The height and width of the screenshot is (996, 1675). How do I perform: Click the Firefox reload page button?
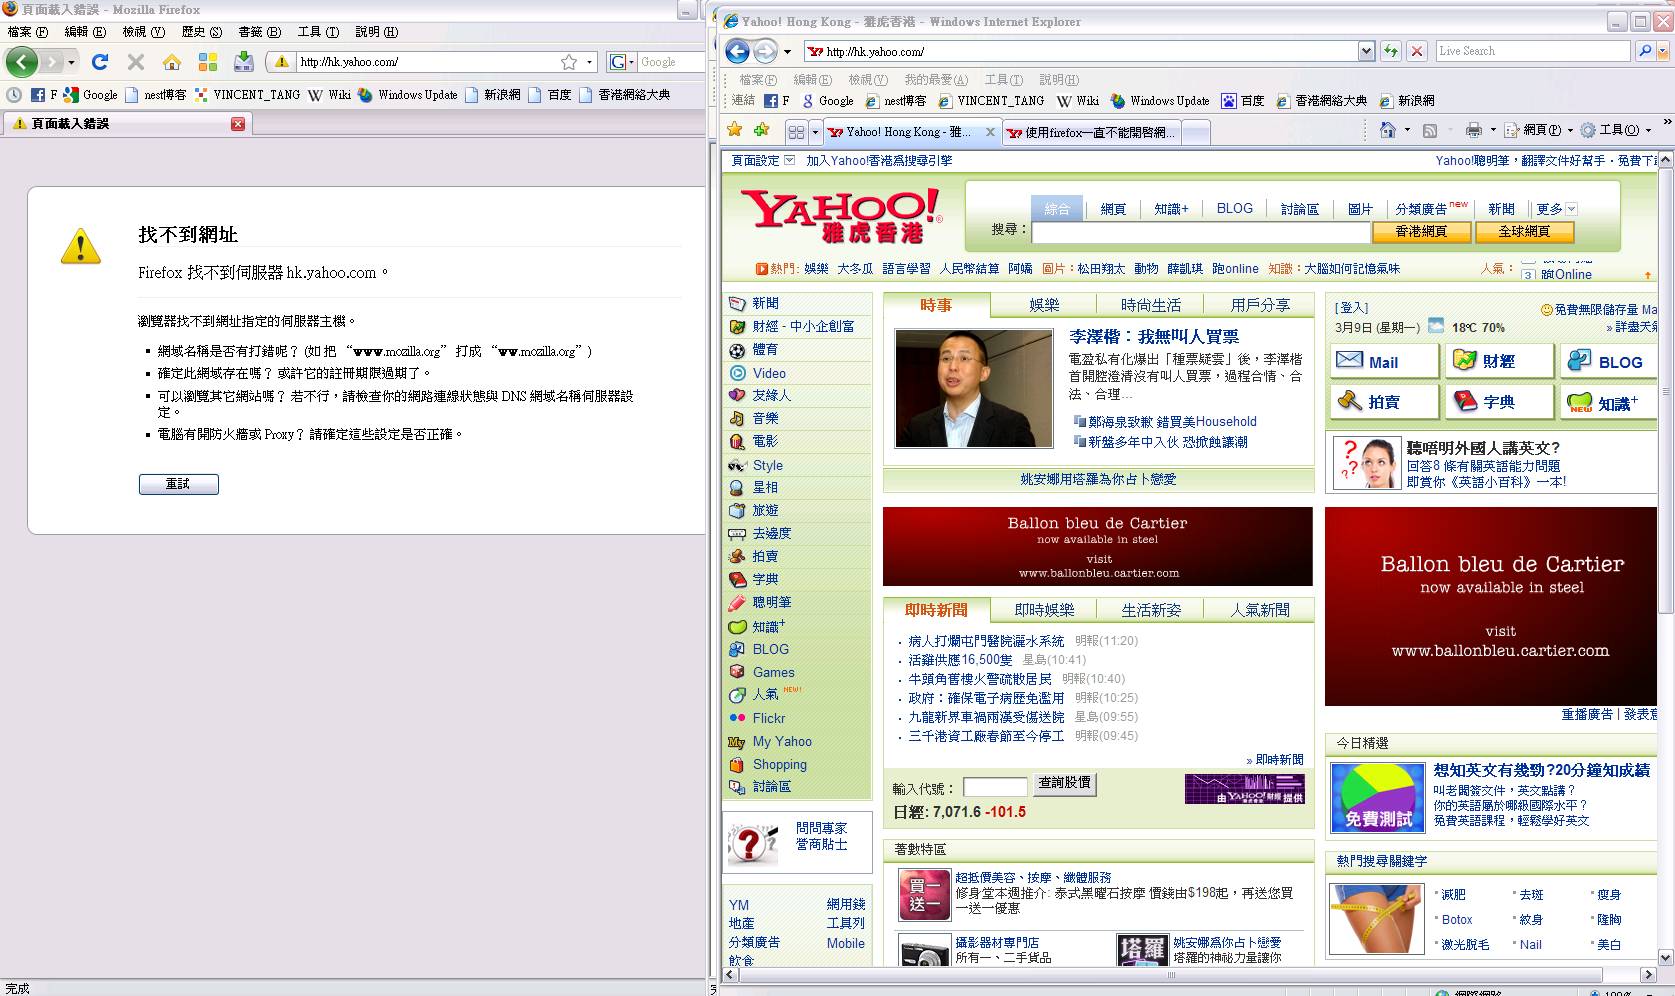pos(100,62)
